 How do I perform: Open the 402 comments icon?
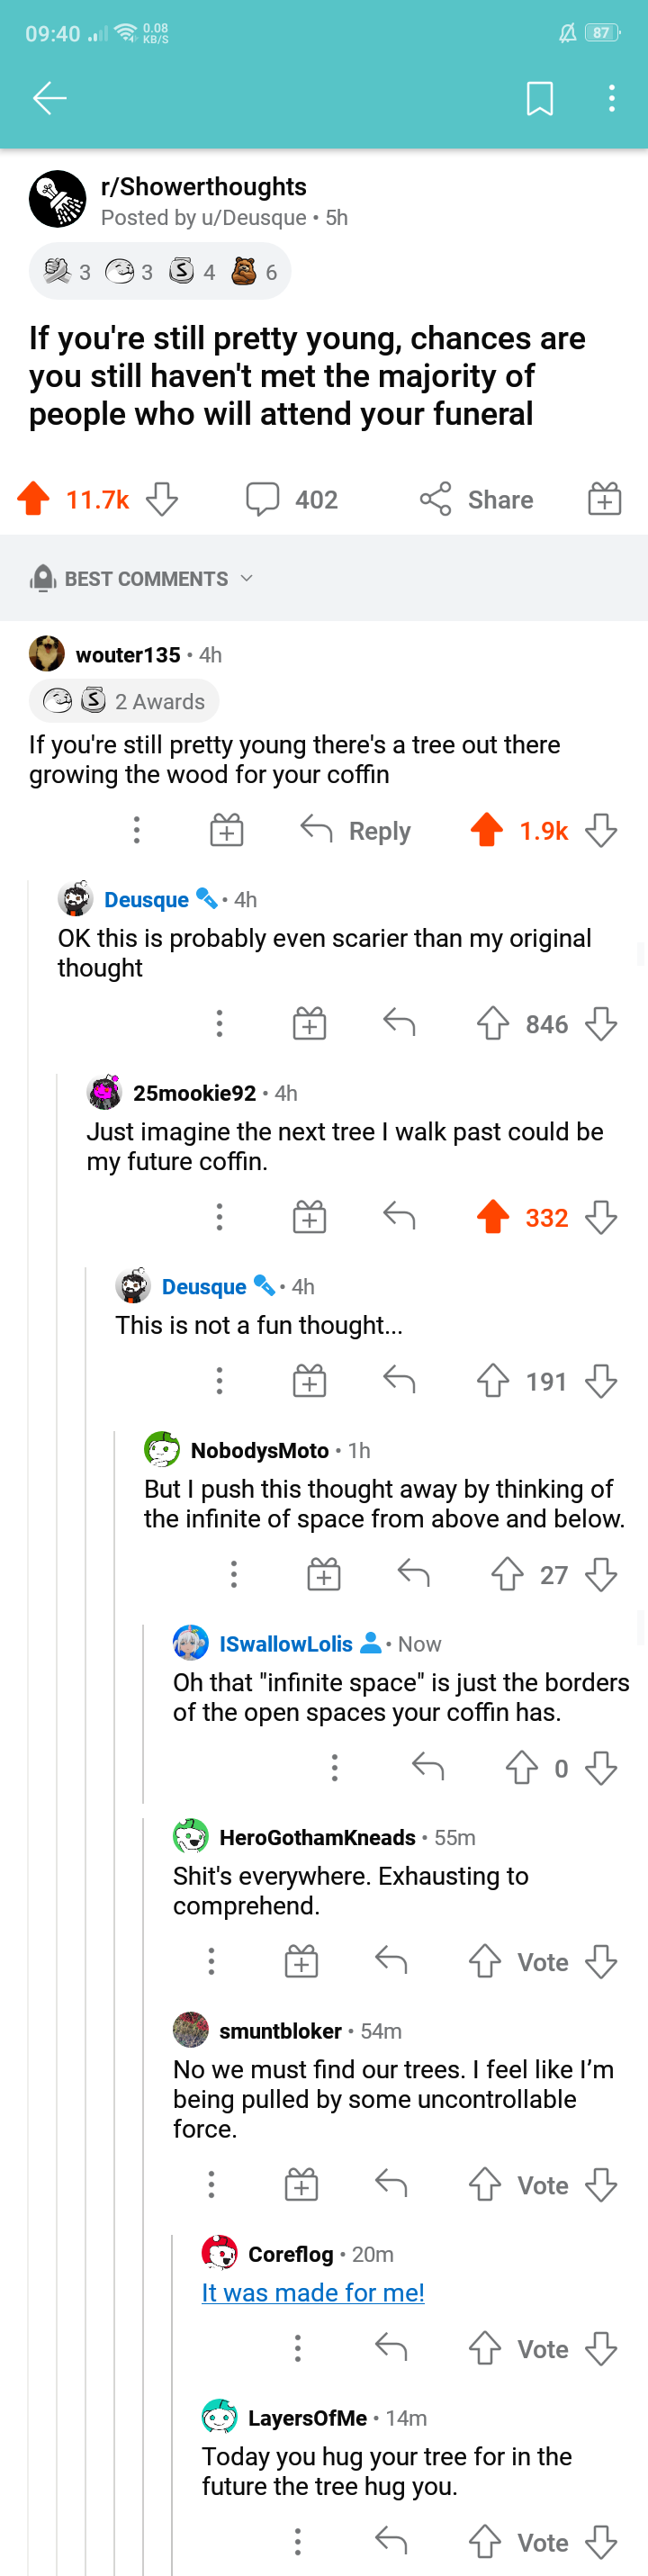click(263, 498)
